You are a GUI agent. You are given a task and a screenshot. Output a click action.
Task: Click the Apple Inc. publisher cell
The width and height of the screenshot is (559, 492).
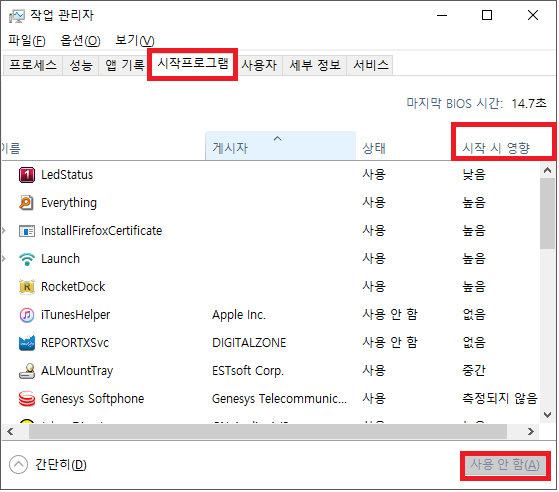pos(239,315)
